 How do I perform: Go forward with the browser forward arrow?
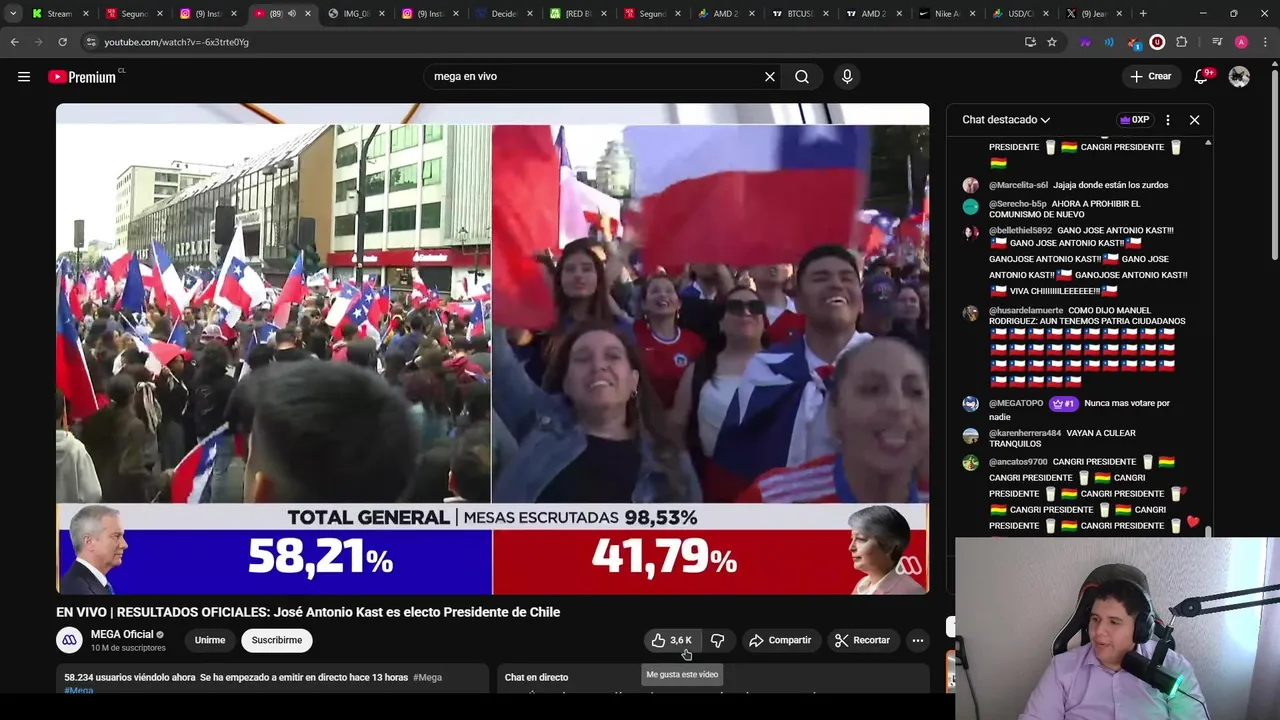38,42
